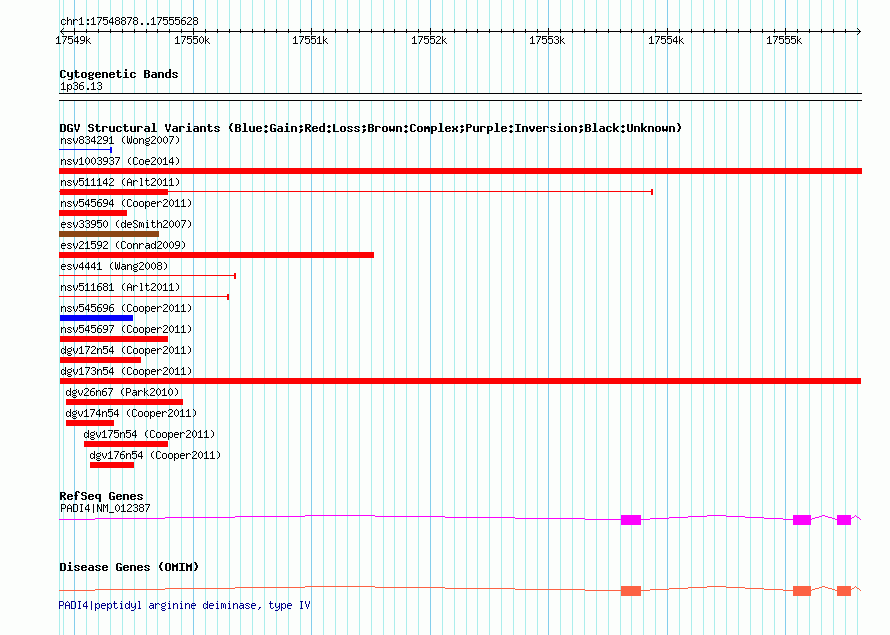890x635 pixels.
Task: Open the PADI4|NM_012387 RefSeq gene label
Action: click(x=105, y=508)
